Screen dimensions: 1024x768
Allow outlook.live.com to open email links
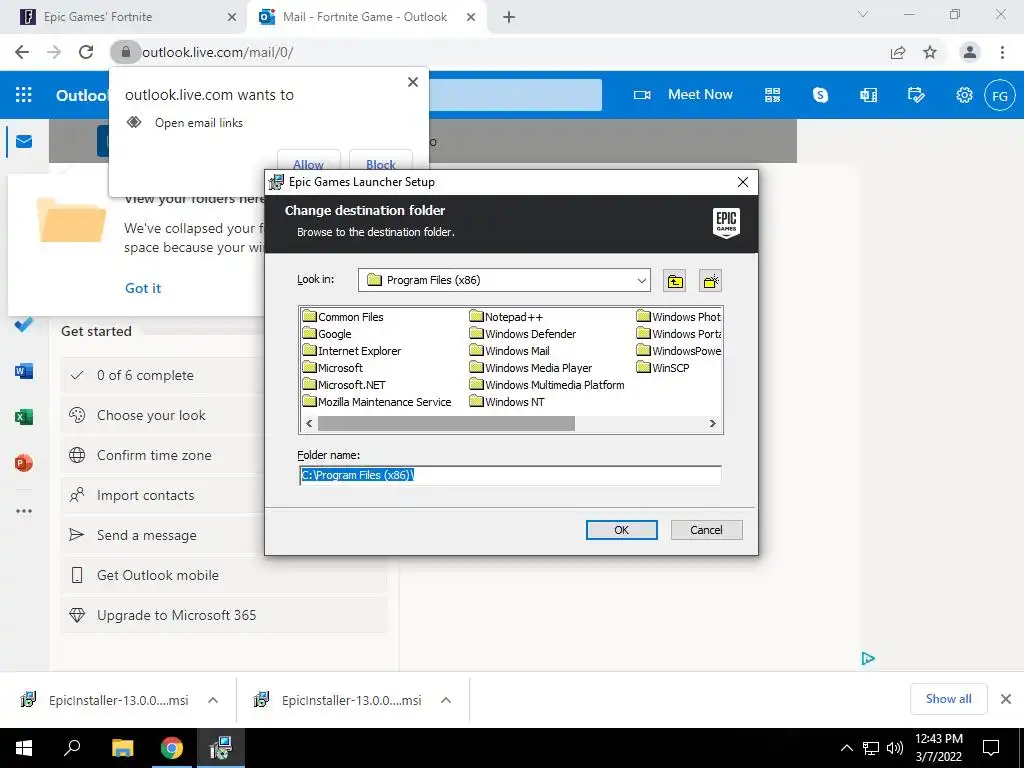pos(308,163)
